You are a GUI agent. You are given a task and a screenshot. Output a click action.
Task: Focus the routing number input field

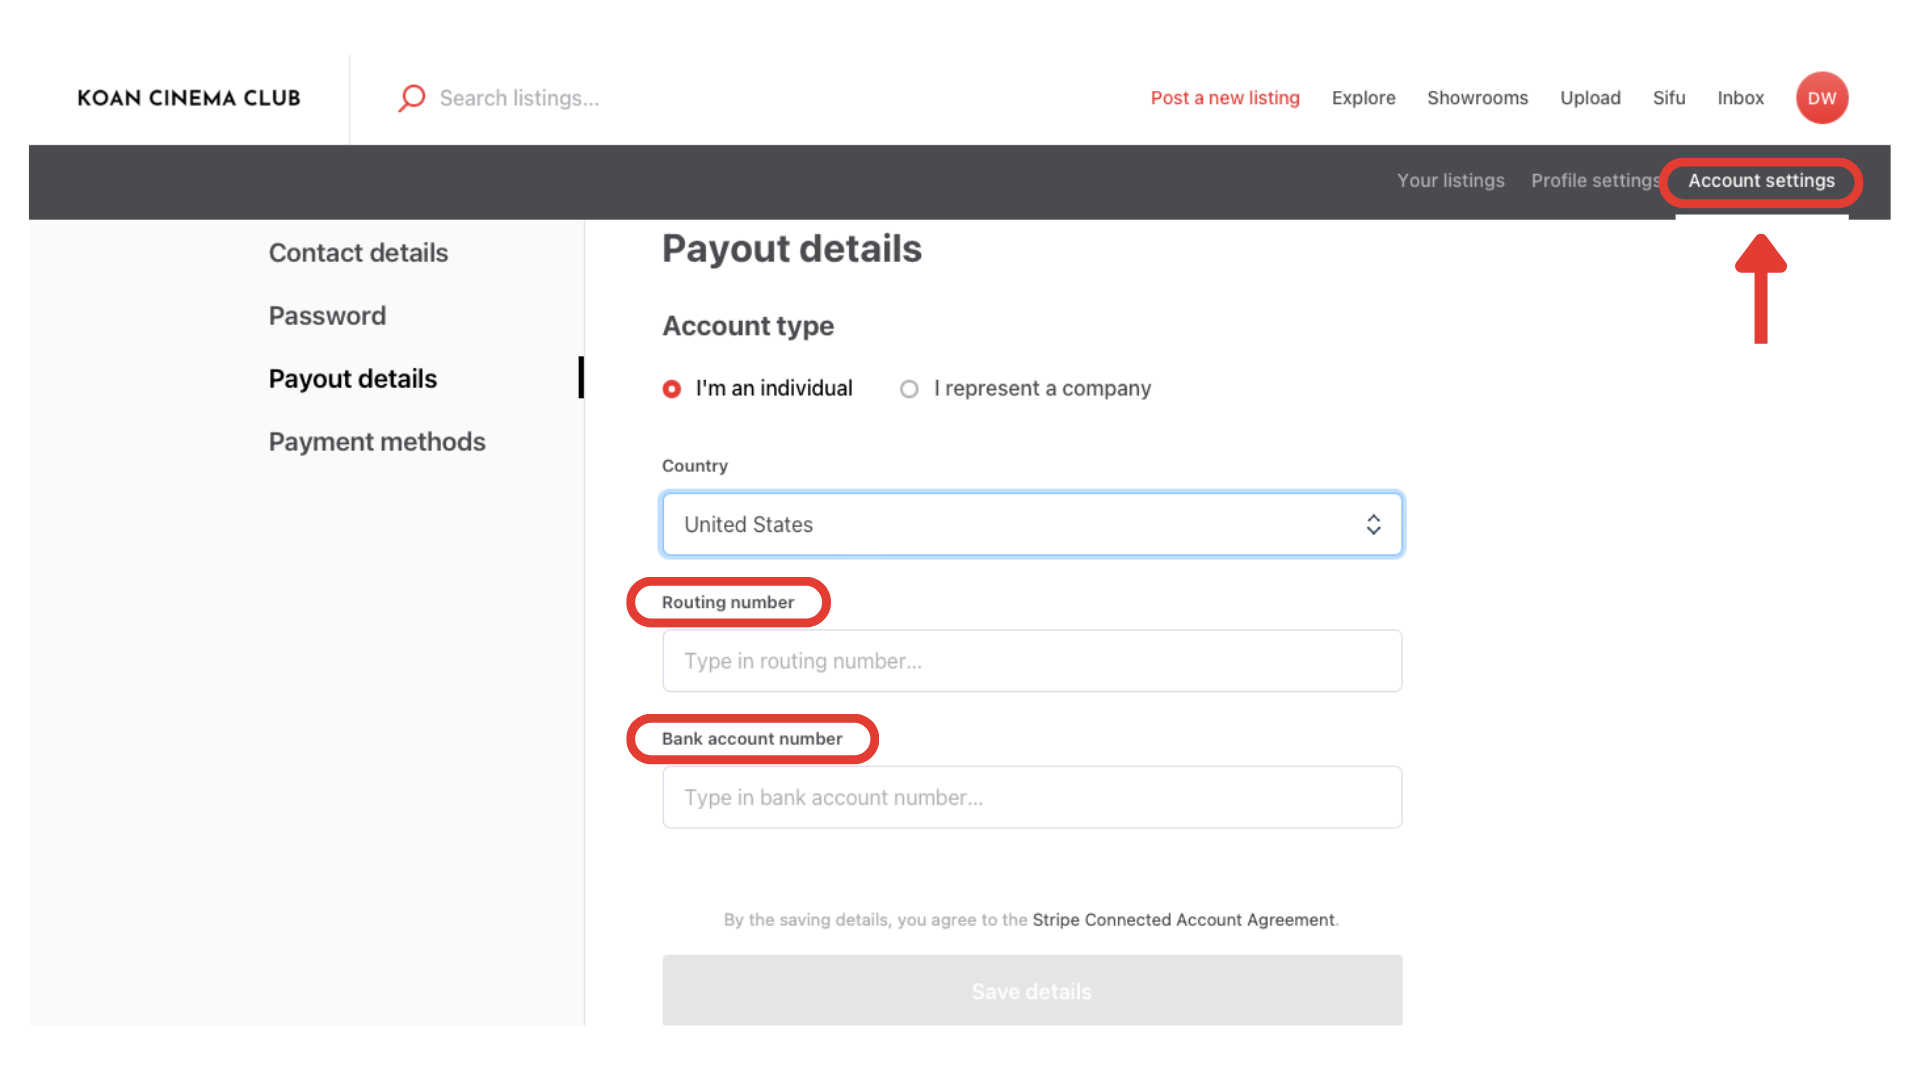point(1032,661)
